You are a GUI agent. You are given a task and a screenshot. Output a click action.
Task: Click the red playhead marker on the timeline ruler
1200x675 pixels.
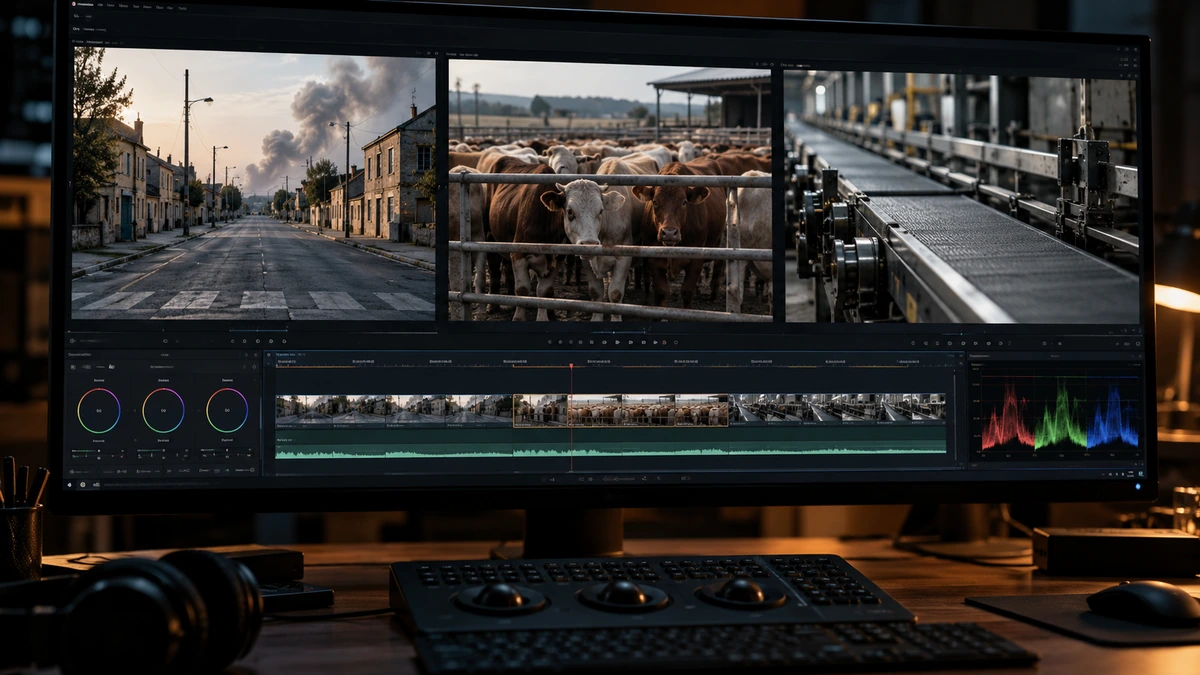[571, 366]
